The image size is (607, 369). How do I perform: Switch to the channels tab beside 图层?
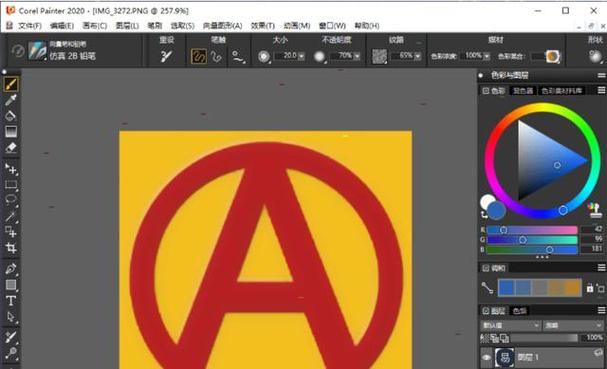(520, 311)
